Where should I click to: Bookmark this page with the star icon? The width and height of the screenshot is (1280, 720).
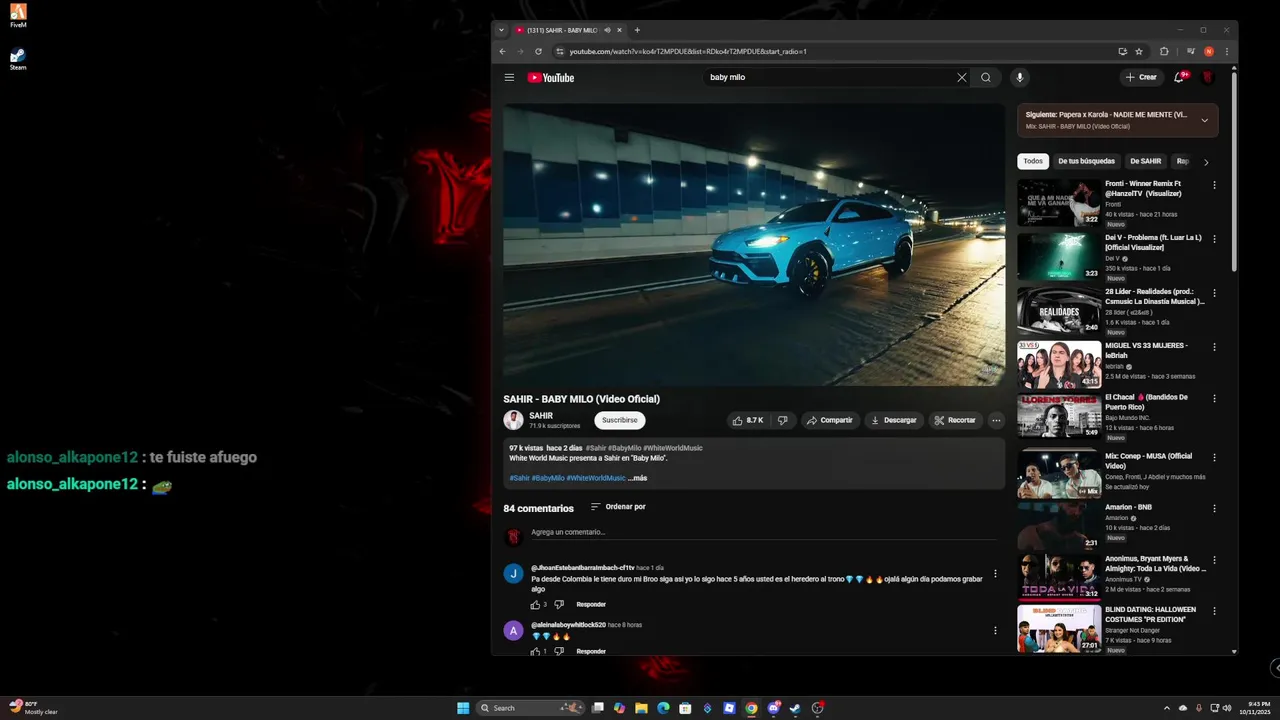click(1139, 51)
